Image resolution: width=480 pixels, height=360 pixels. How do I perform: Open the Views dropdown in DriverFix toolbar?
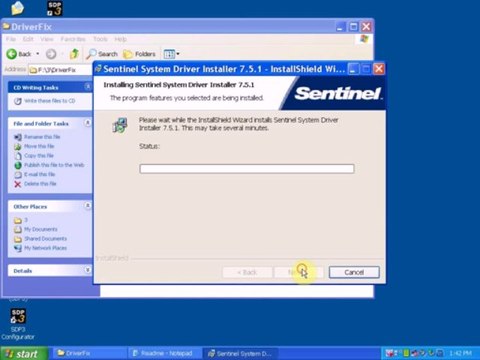click(x=171, y=54)
